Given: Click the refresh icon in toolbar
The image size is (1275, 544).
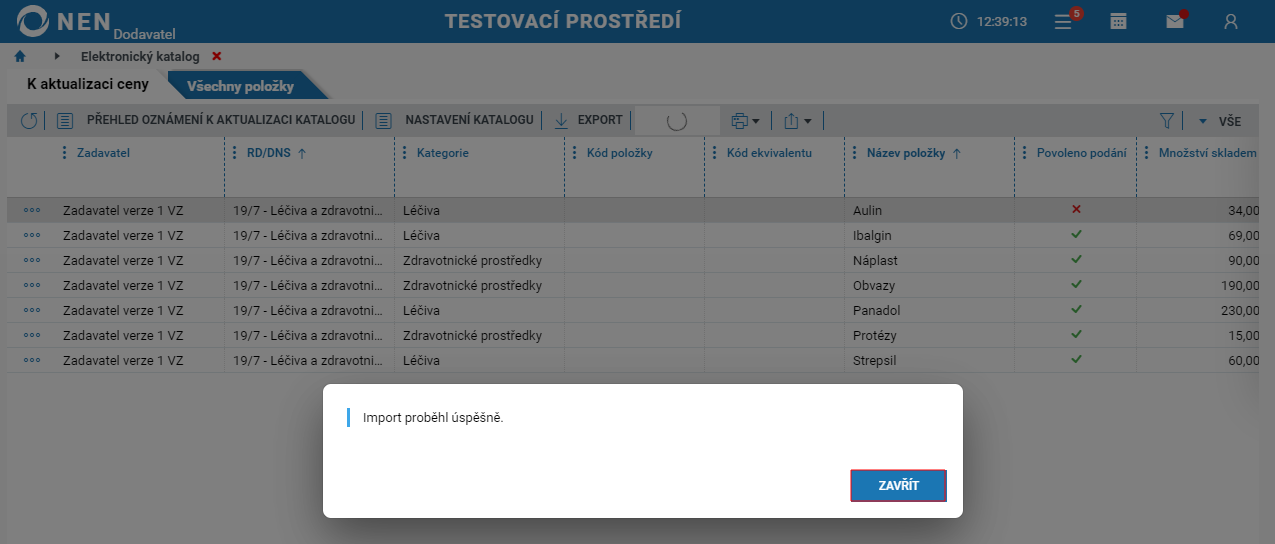Looking at the screenshot, I should coord(29,120).
